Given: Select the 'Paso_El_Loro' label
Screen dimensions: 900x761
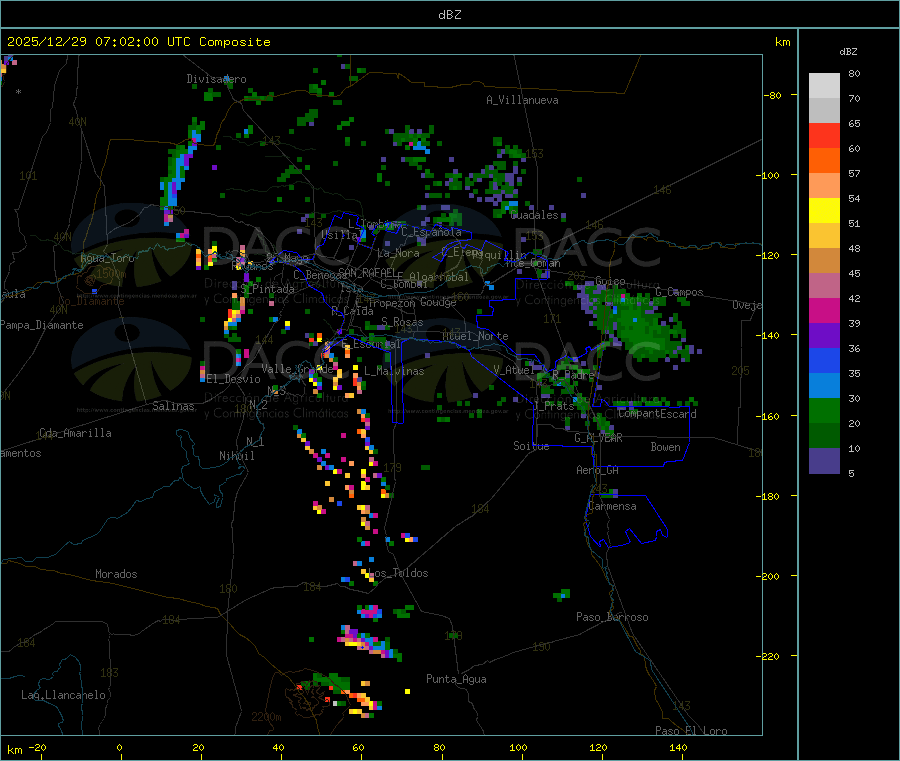Looking at the screenshot, I should (691, 731).
